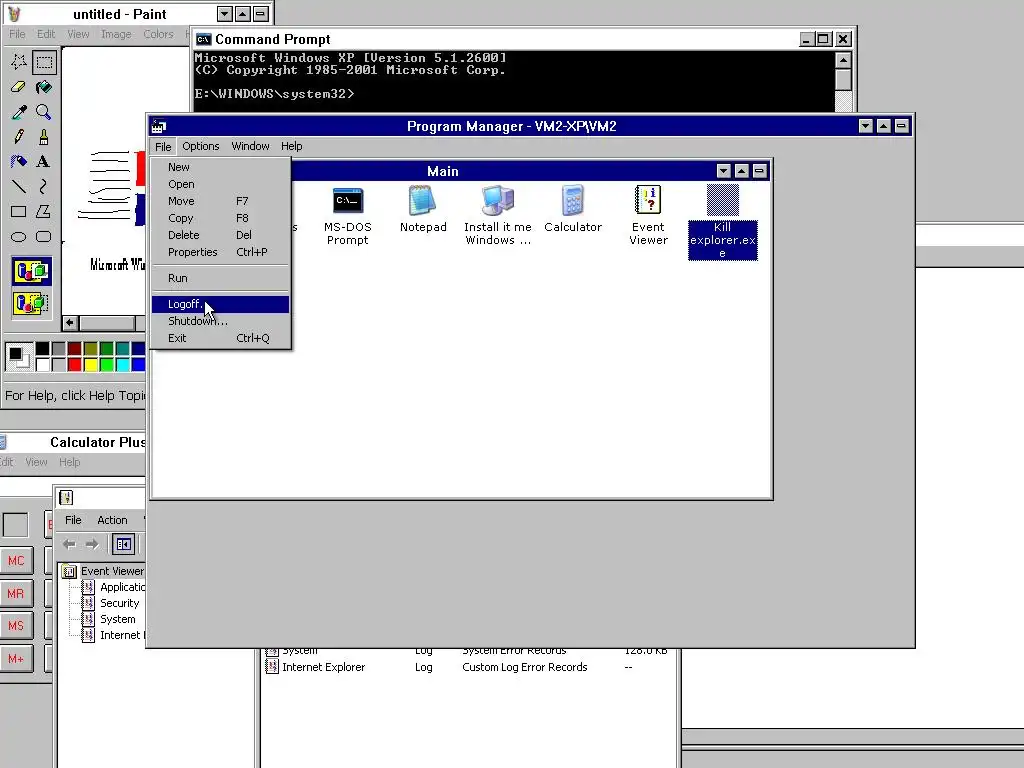Pick the Airbrush tool in Paint
Image resolution: width=1024 pixels, height=768 pixels.
point(19,161)
